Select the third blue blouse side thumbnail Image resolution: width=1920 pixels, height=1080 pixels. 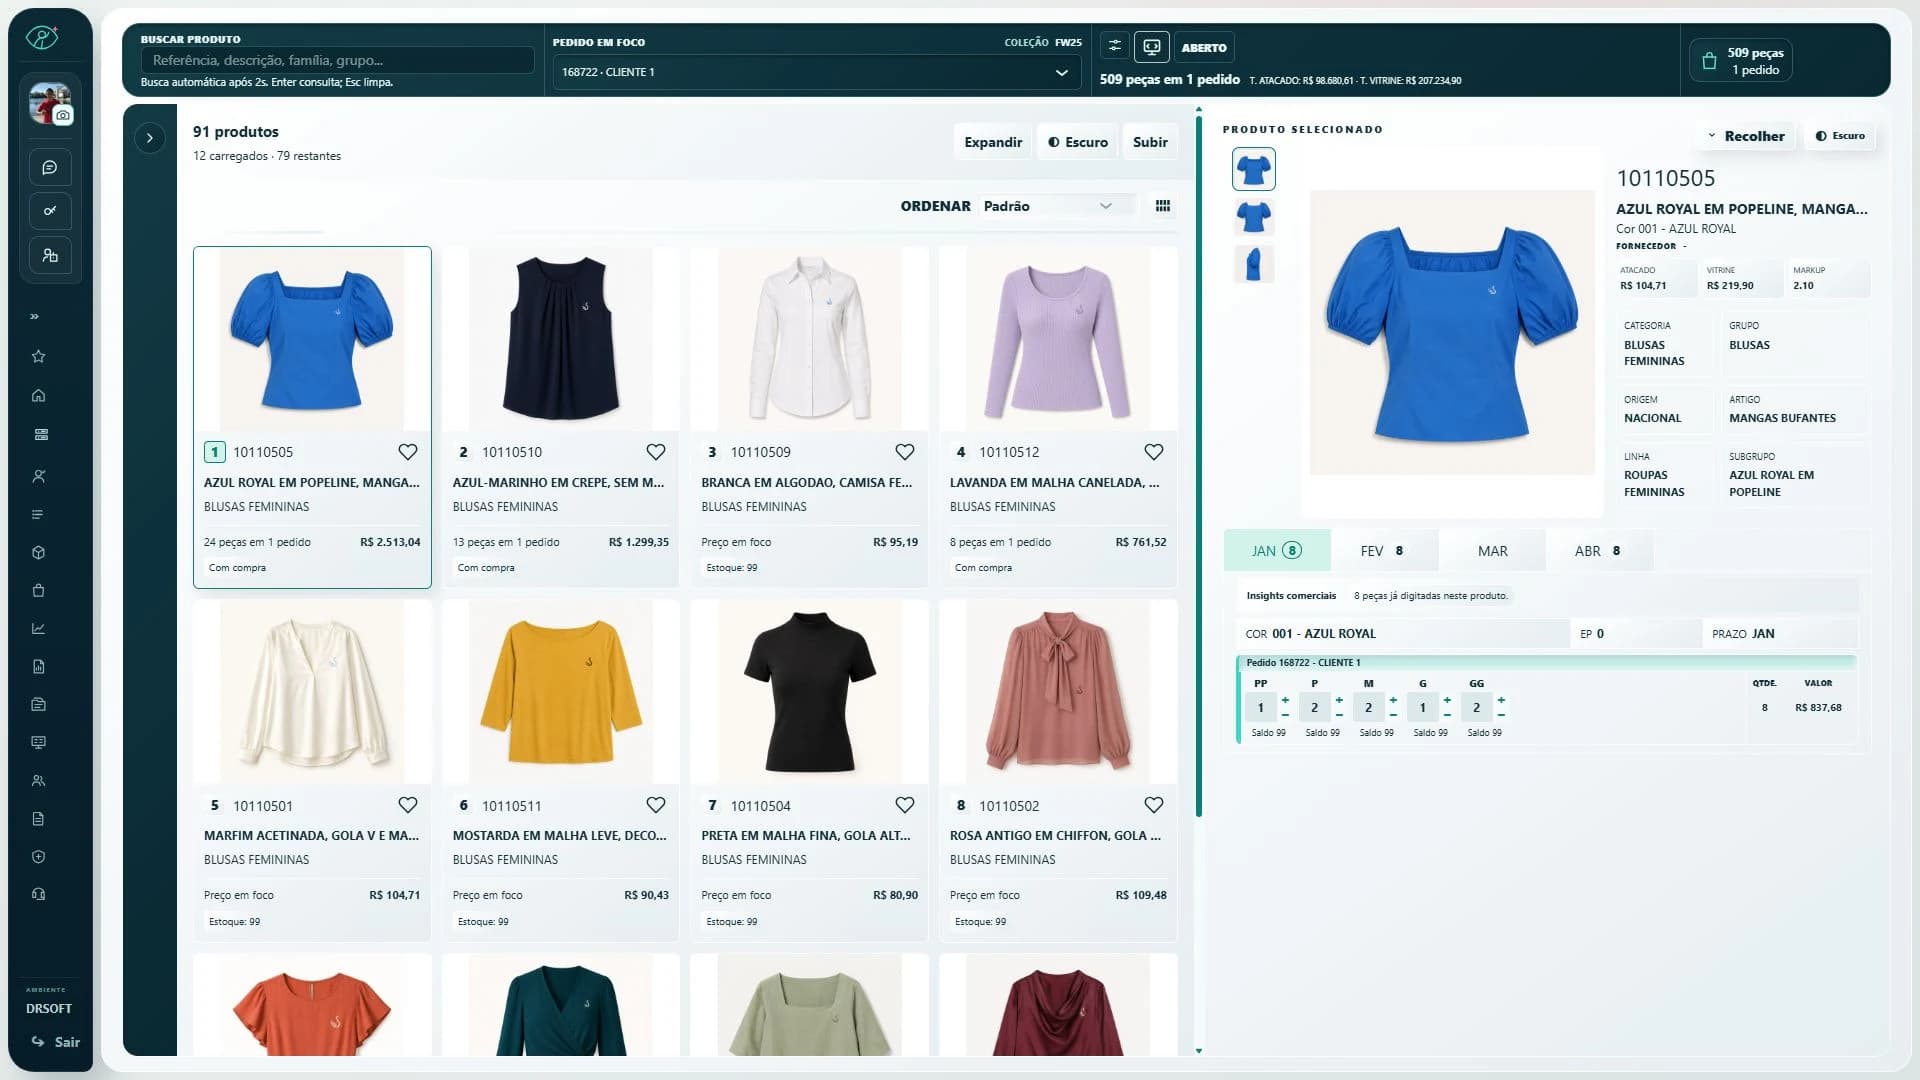click(1253, 264)
